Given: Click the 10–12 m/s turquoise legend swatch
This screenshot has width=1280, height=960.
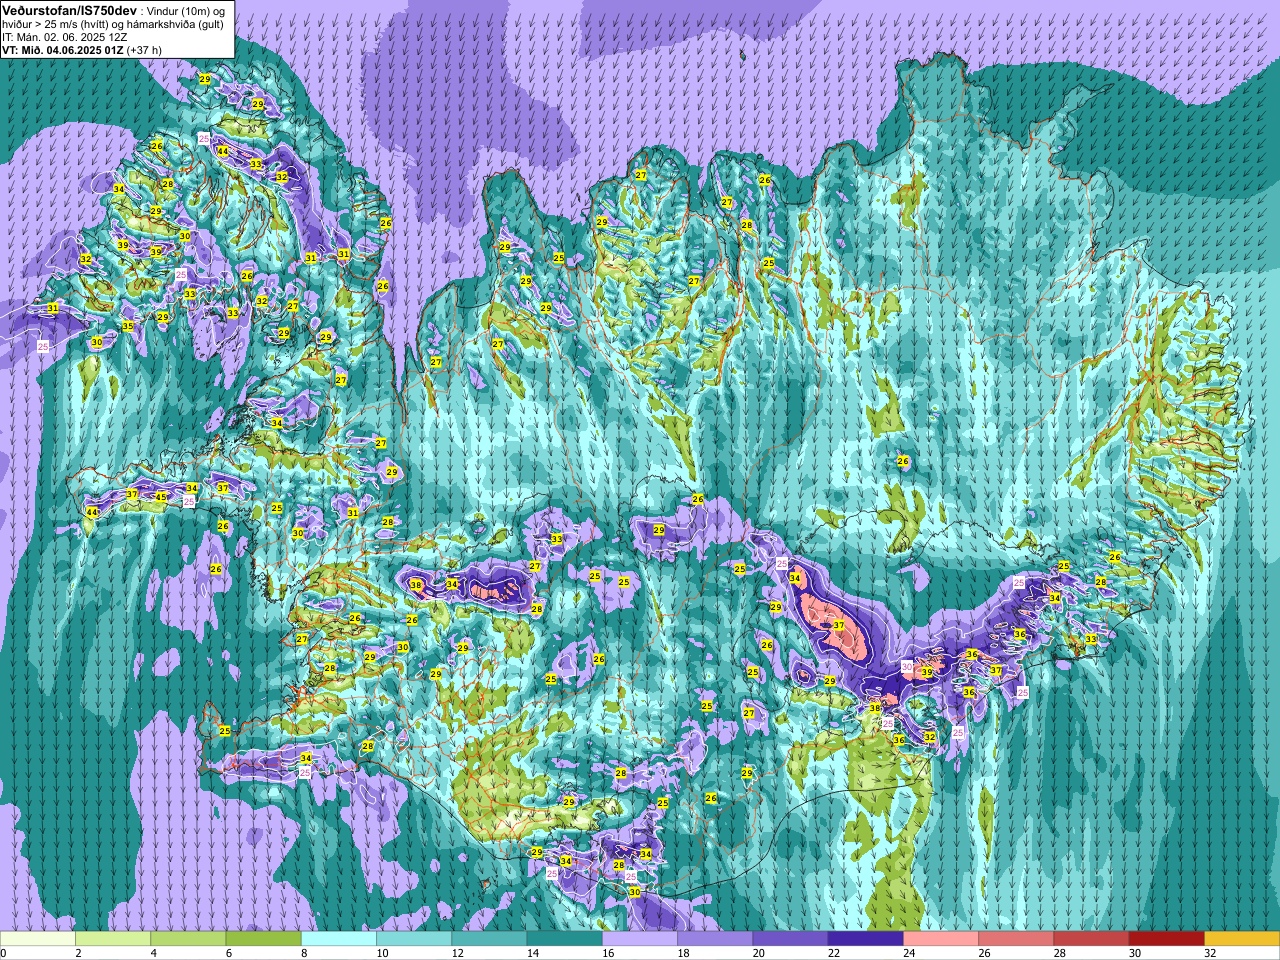Looking at the screenshot, I should coord(414,939).
